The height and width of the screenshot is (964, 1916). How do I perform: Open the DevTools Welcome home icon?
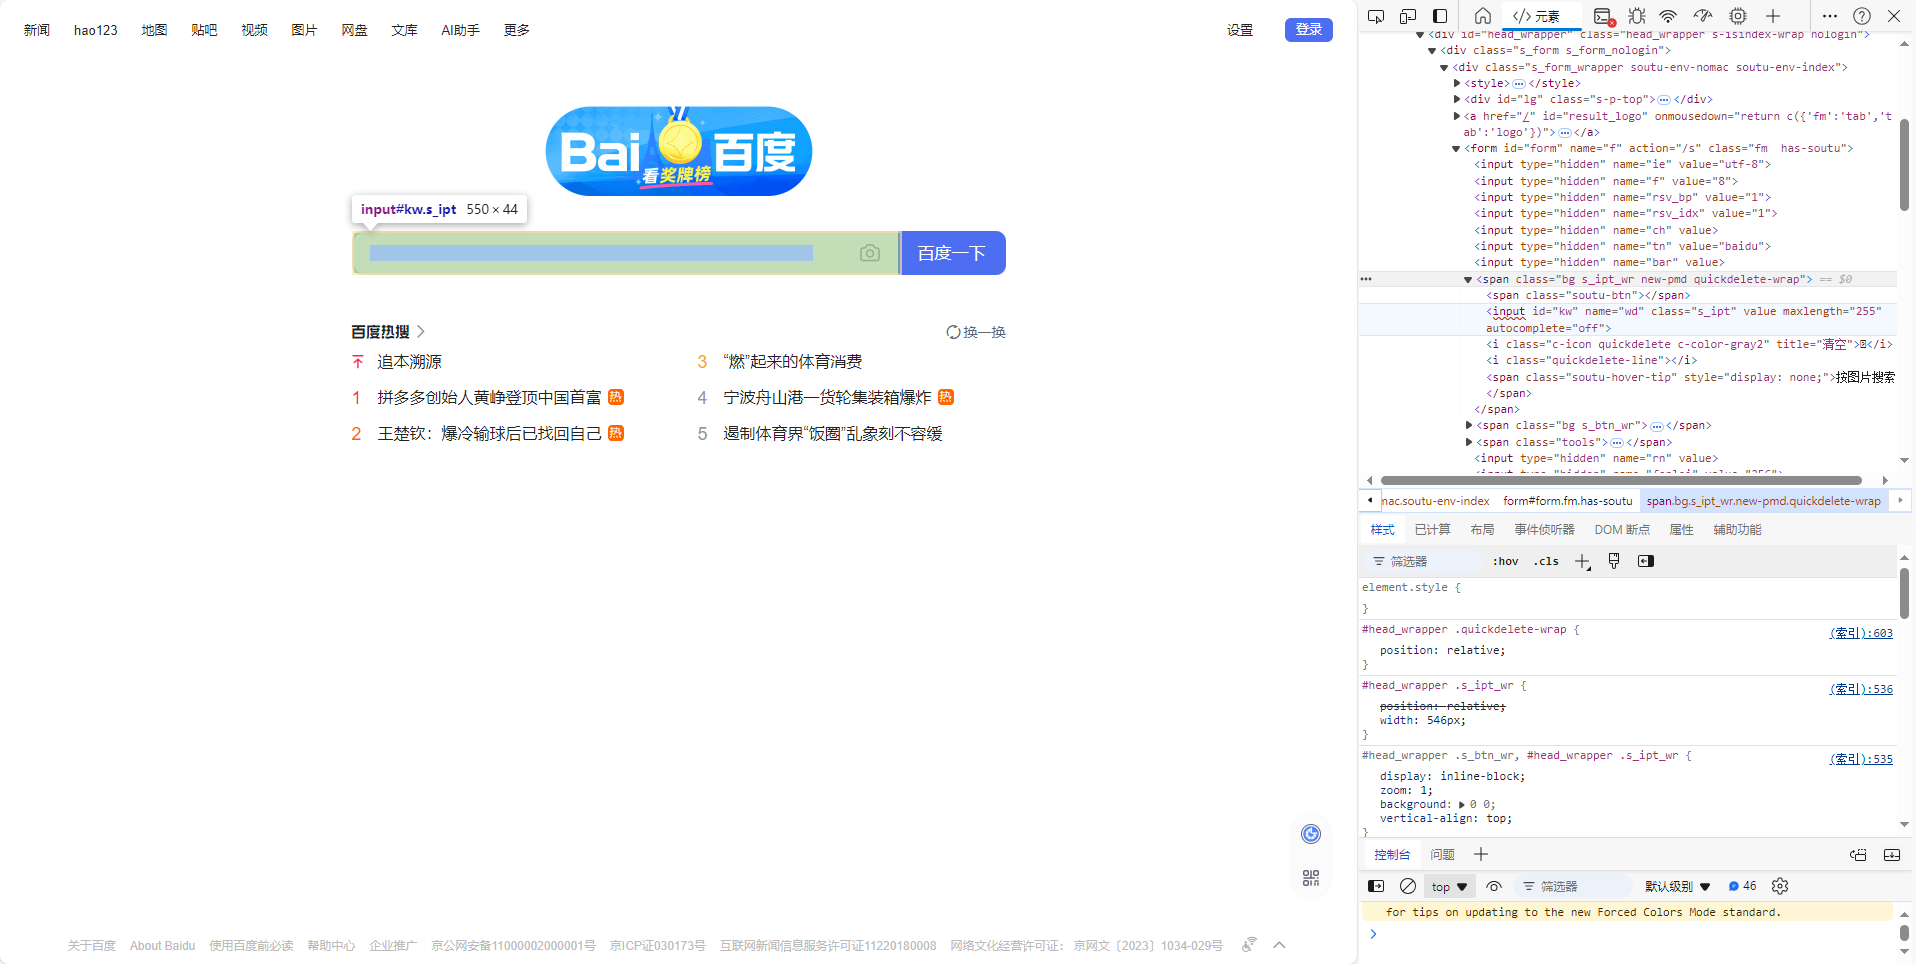click(1483, 16)
